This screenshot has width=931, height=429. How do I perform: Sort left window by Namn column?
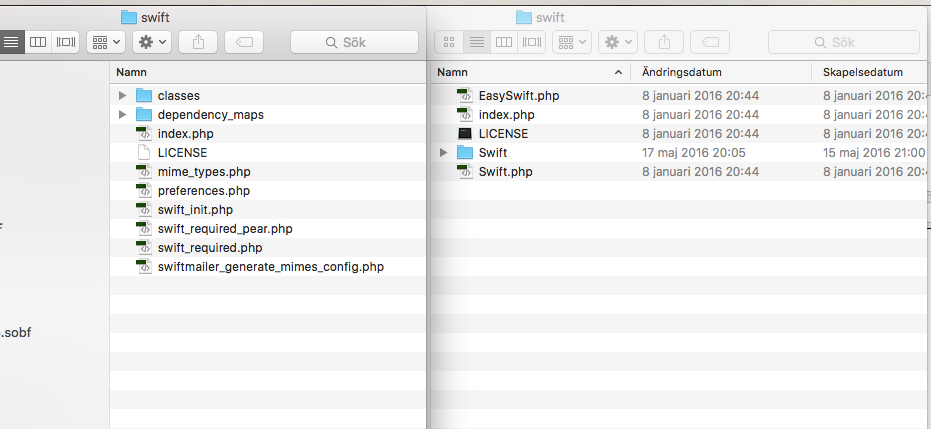(268, 72)
